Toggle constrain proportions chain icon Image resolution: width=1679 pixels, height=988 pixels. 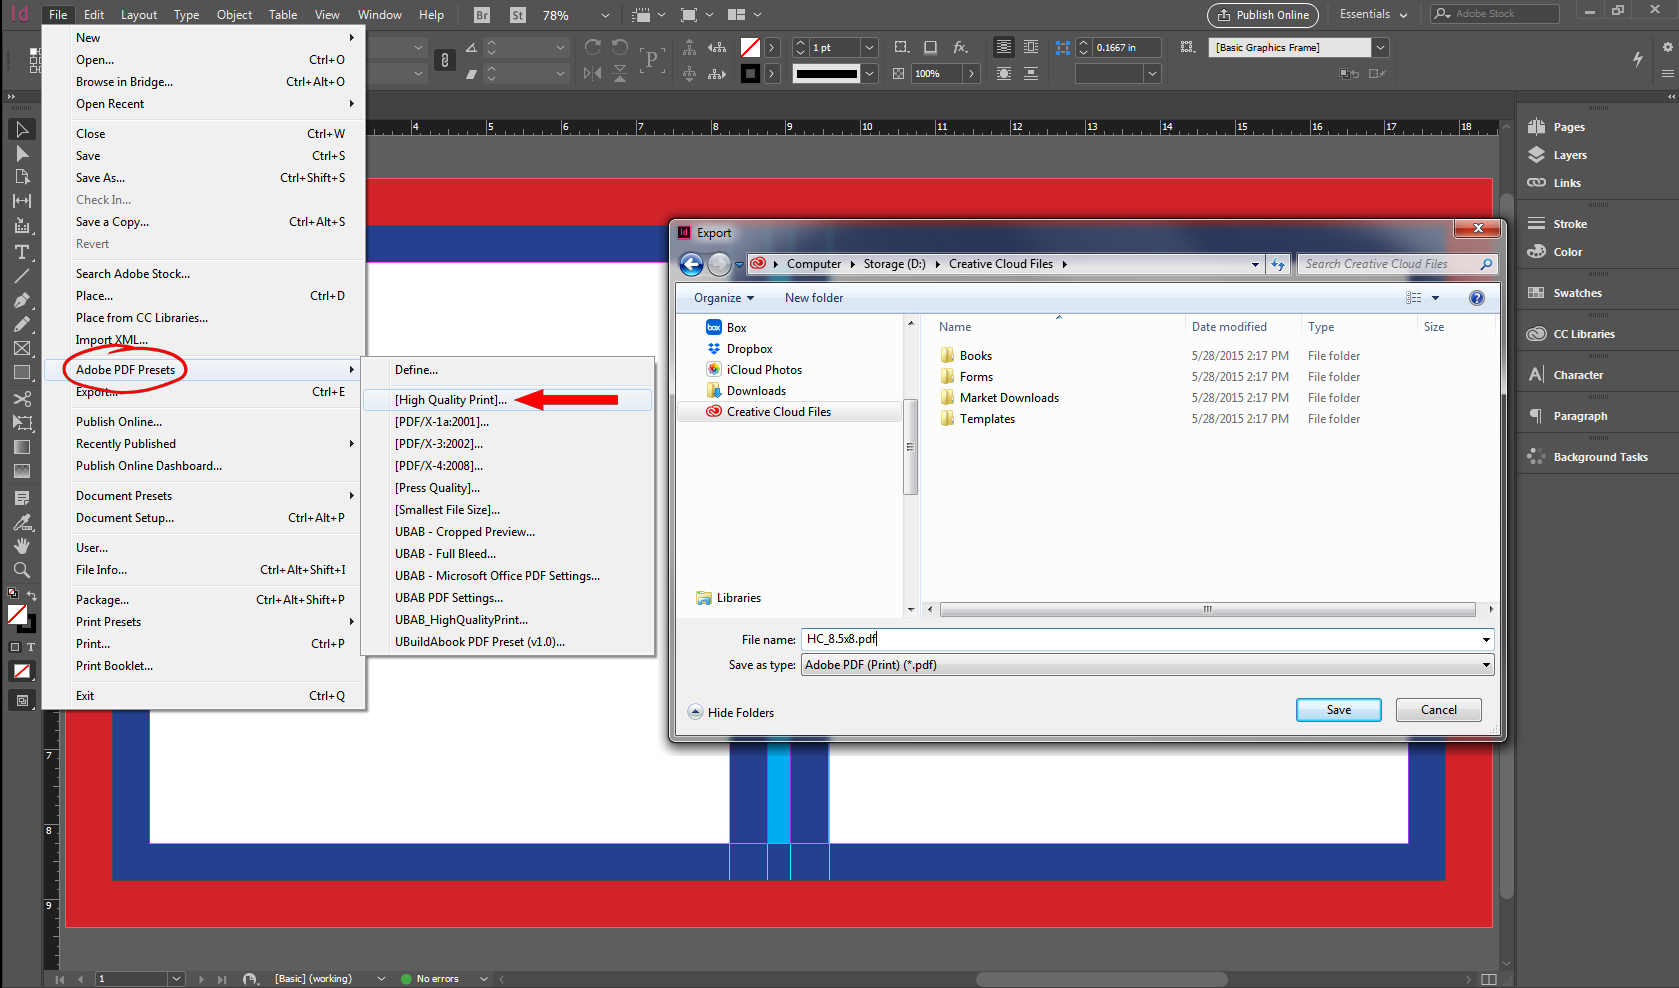pyautogui.click(x=445, y=60)
